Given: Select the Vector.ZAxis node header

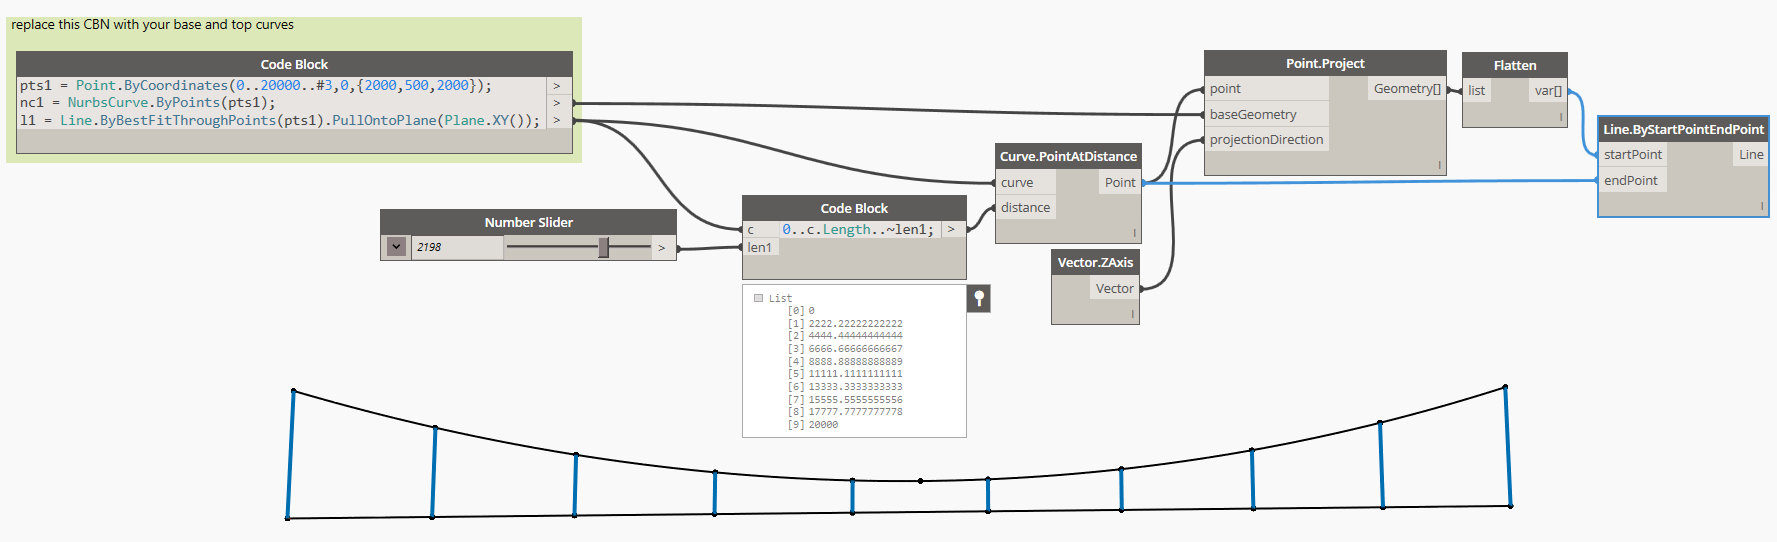Looking at the screenshot, I should 1095,262.
